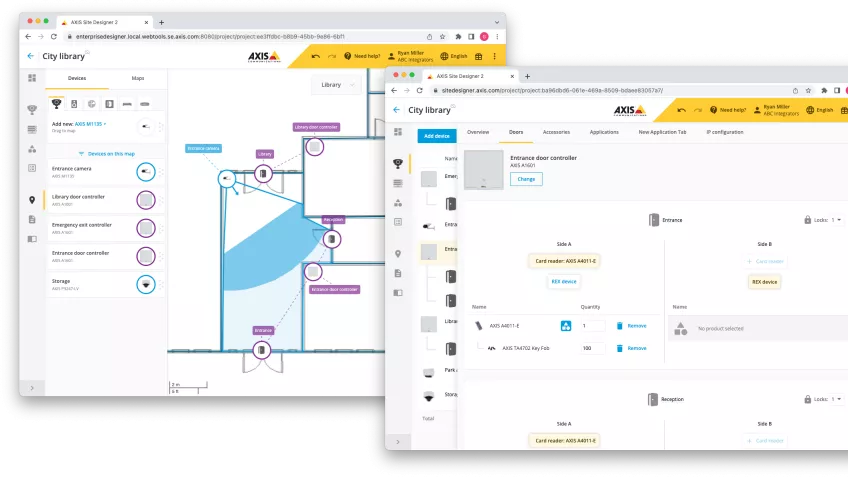Bookmark page with star in map browser window
The image size is (848, 477).
tap(442, 36)
